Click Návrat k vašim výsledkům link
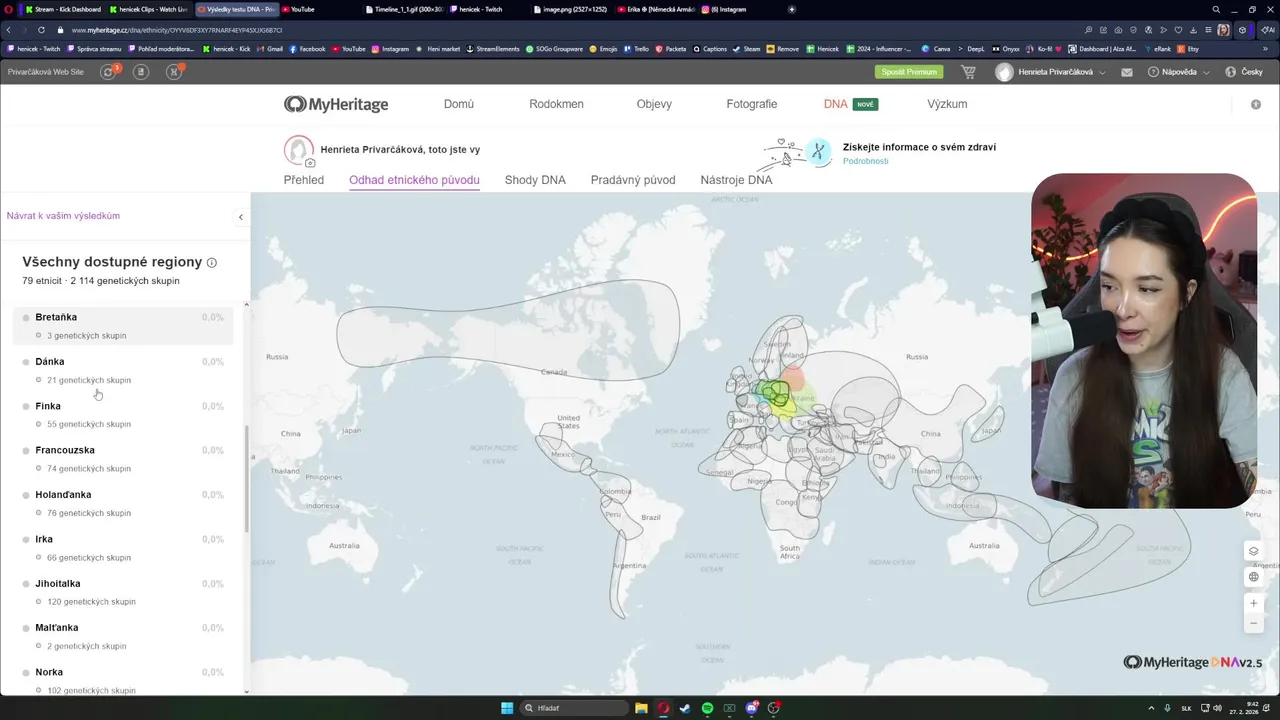 [x=63, y=216]
